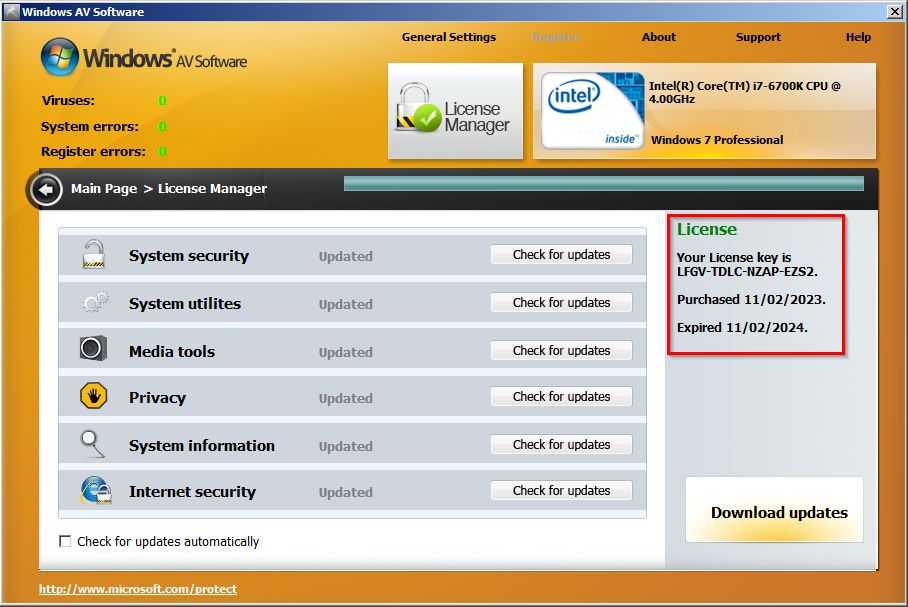Check for updates for Media tools
The height and width of the screenshot is (607, 908).
(x=561, y=350)
